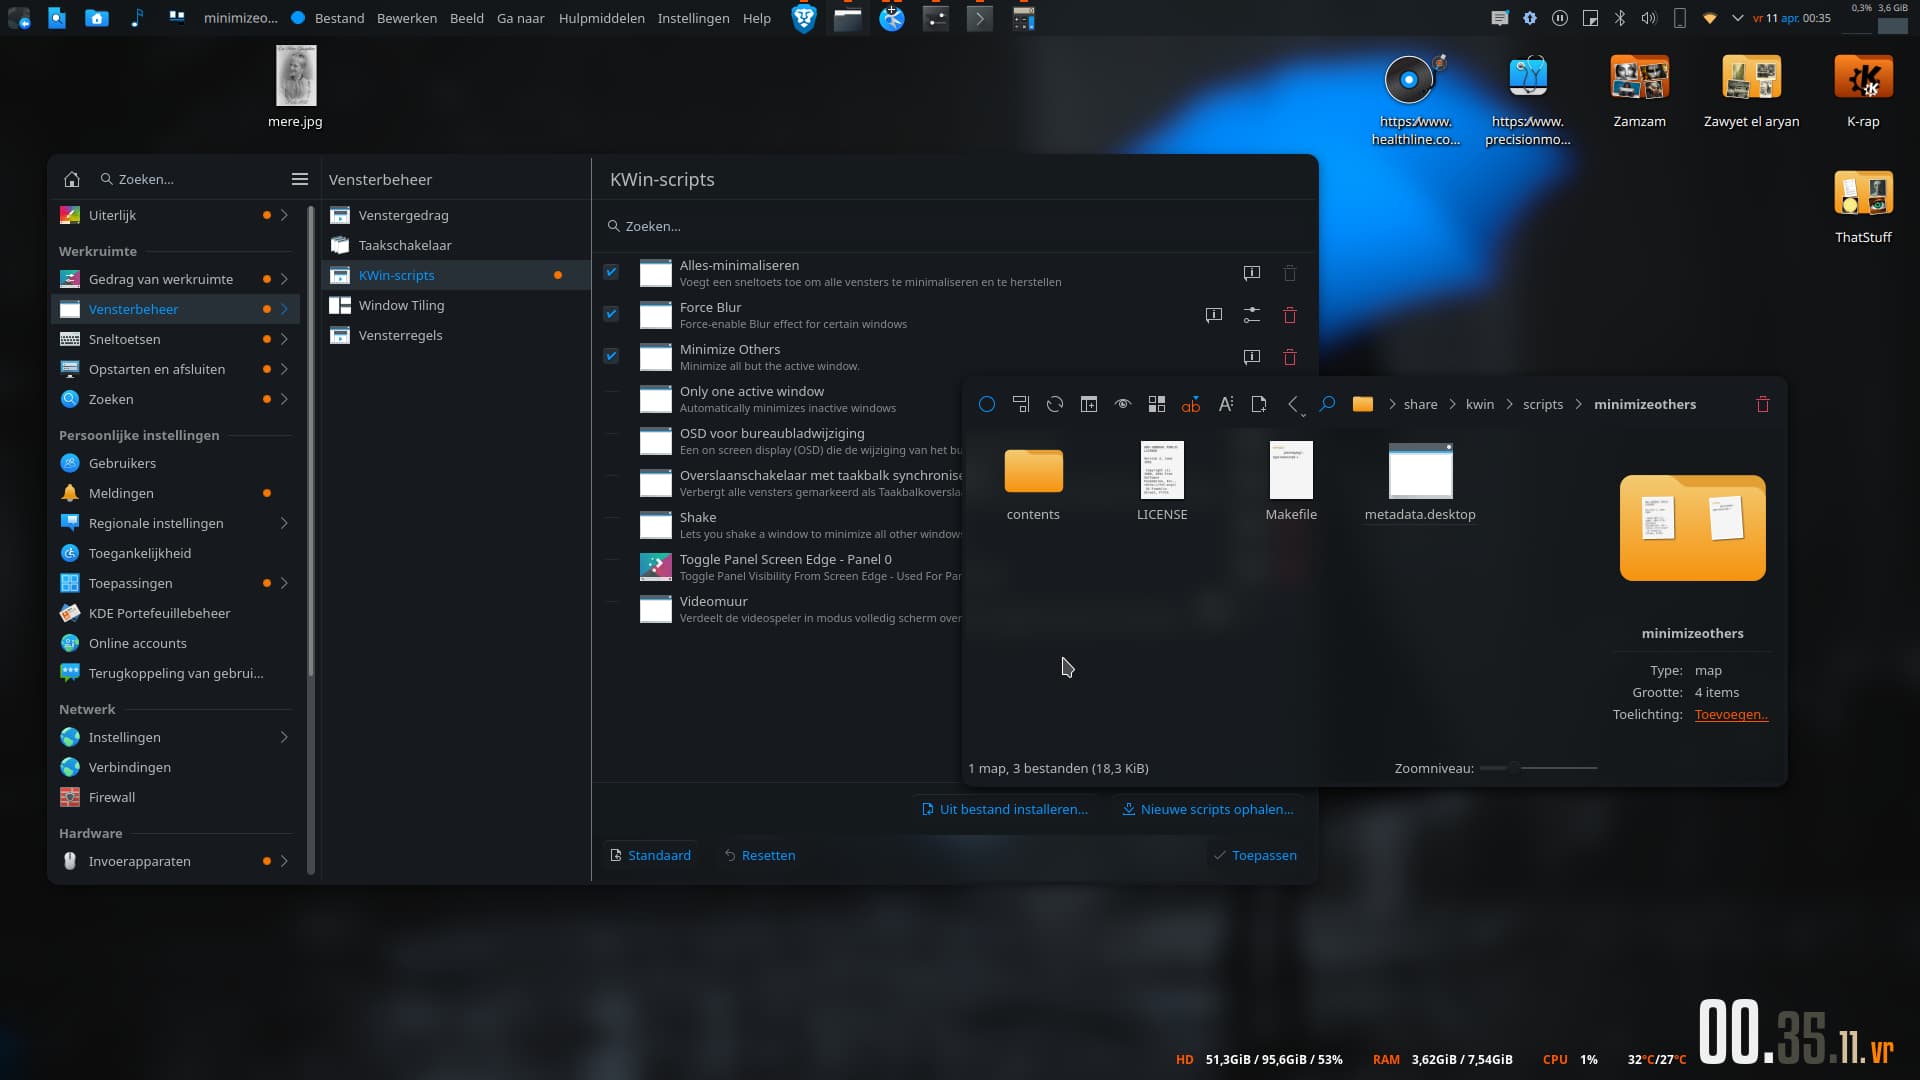Click the new file icon in file manager toolbar
This screenshot has height=1080, width=1920.
[1259, 404]
